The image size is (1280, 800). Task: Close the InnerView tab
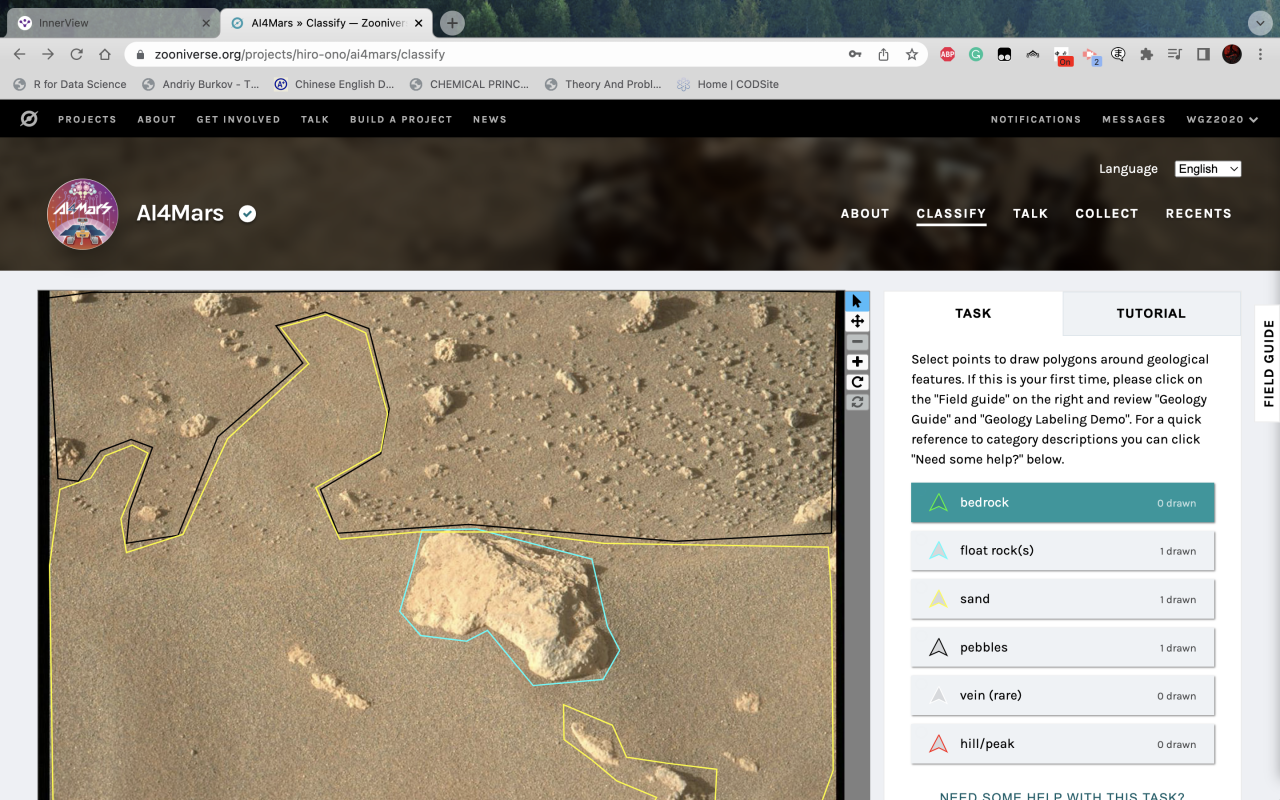[205, 23]
